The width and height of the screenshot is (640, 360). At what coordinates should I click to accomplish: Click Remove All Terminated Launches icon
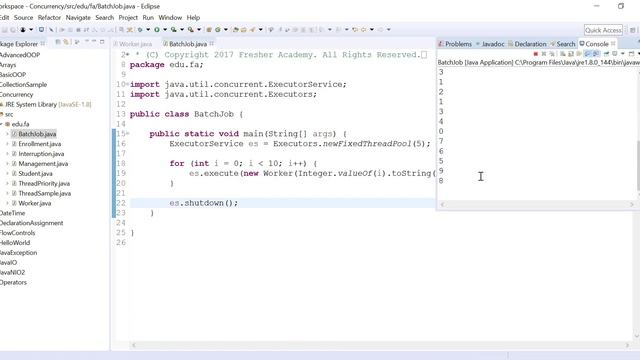552,54
